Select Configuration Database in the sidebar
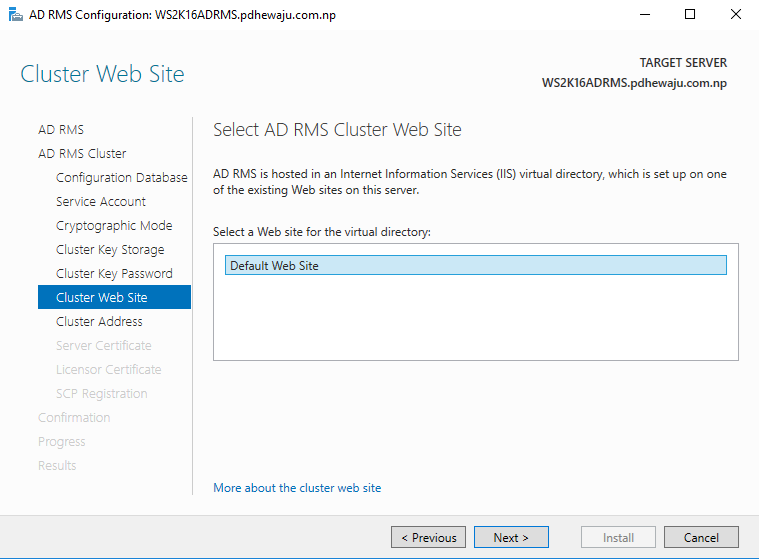This screenshot has height=559, width=759. [121, 178]
